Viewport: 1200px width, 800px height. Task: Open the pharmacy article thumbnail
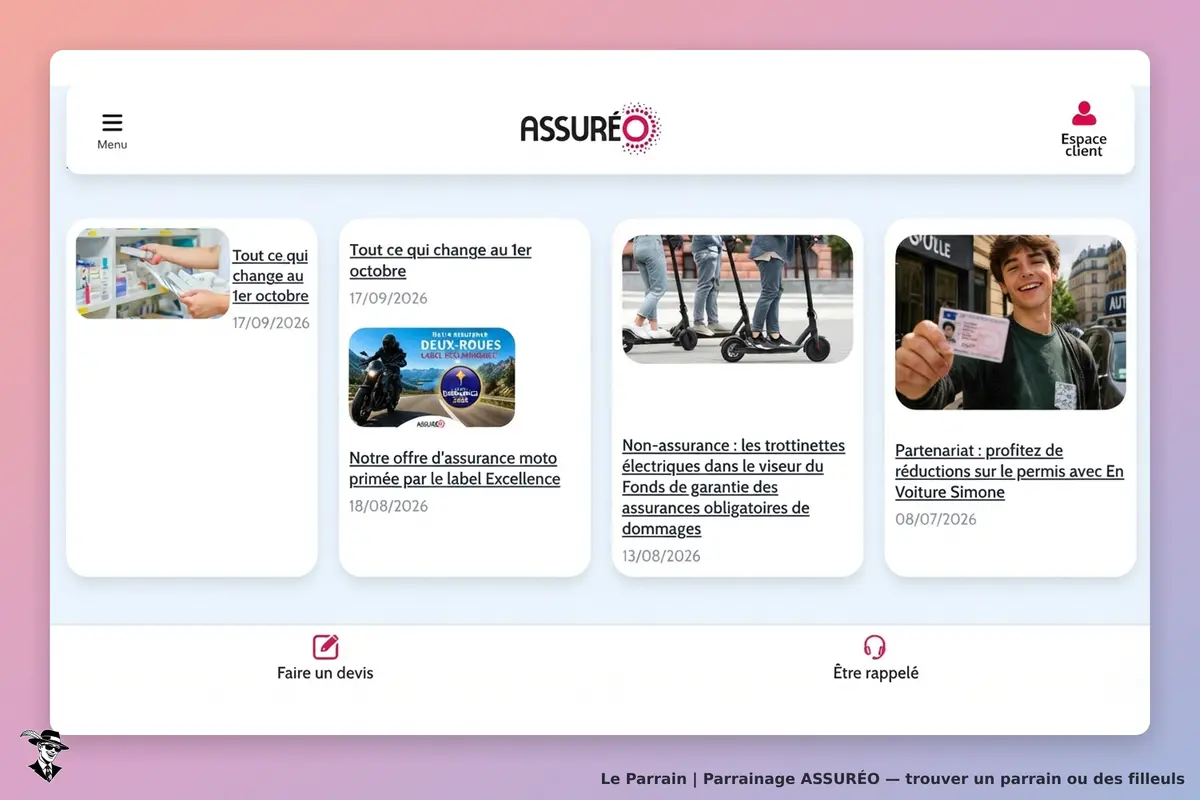point(153,273)
